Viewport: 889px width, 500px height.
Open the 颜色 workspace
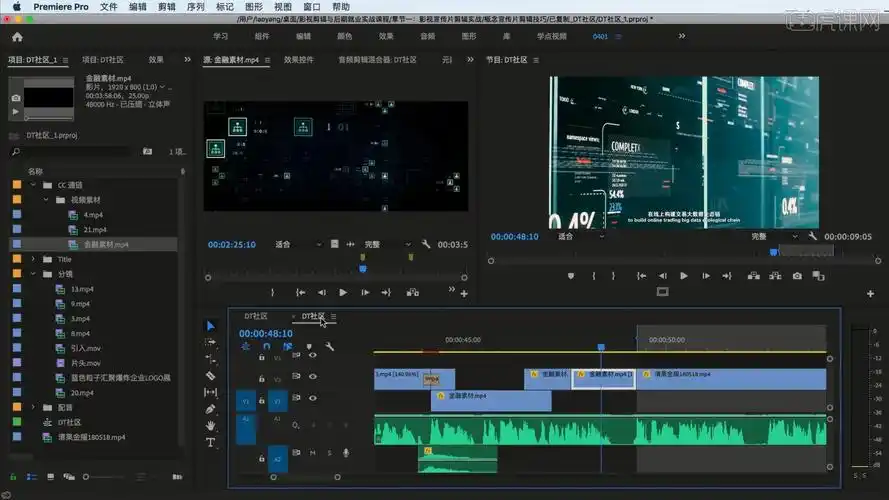344,36
